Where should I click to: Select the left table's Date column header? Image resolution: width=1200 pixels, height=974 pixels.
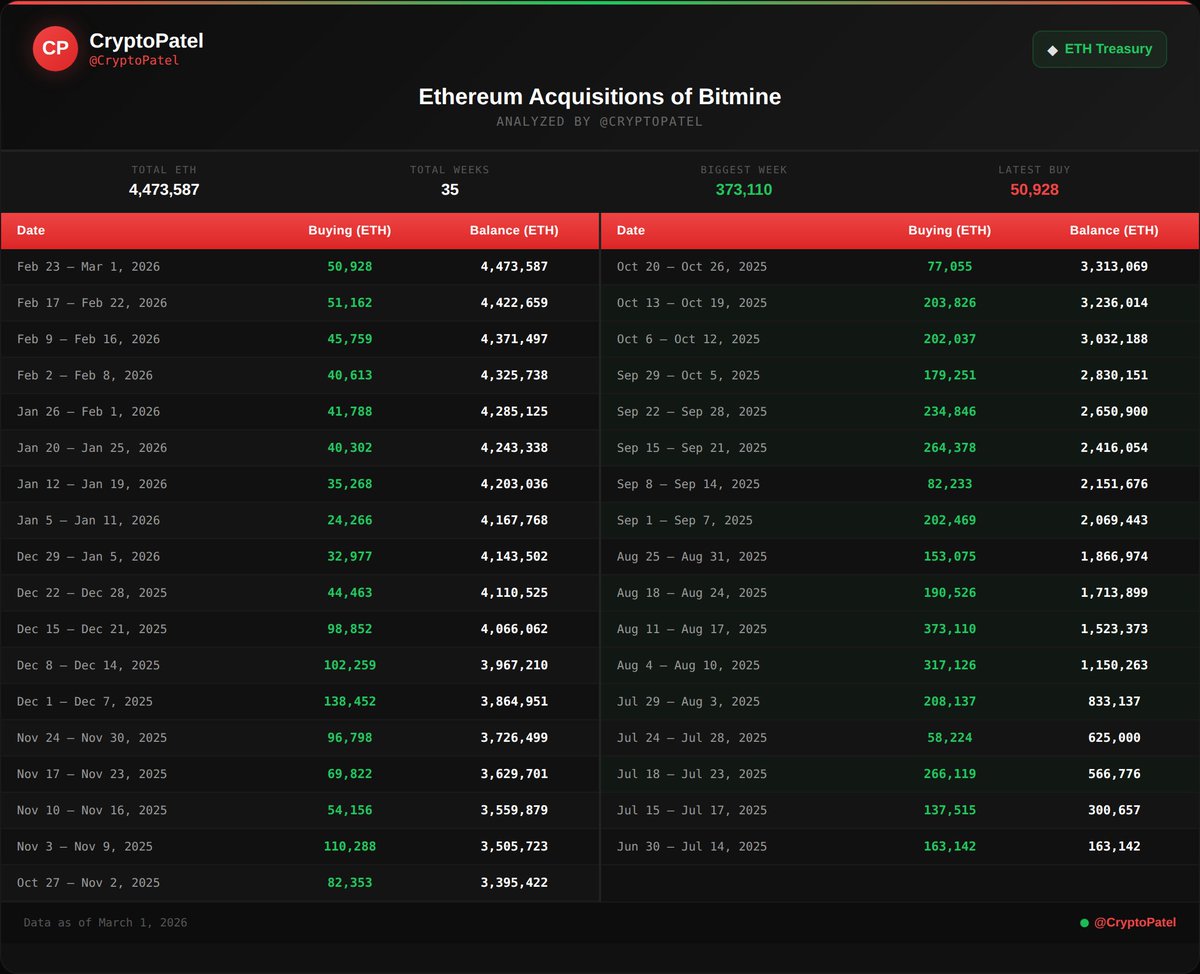click(31, 230)
